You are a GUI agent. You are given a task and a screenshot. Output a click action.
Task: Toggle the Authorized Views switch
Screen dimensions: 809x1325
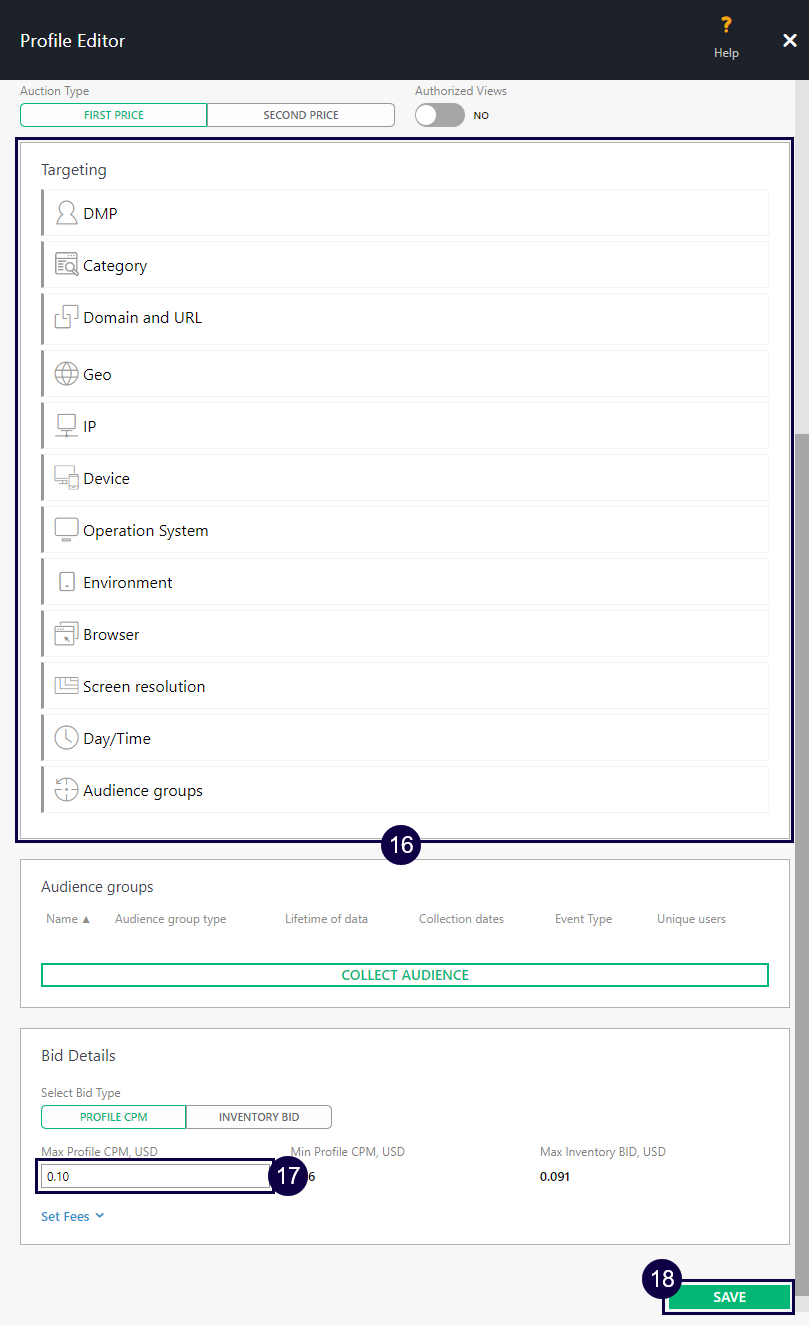(x=440, y=115)
